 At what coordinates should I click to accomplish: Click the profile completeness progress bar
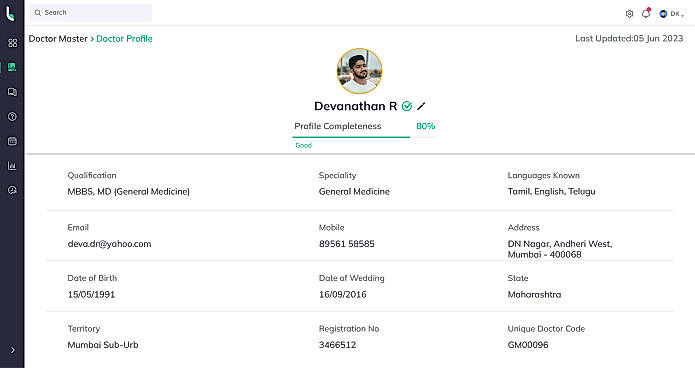point(364,137)
